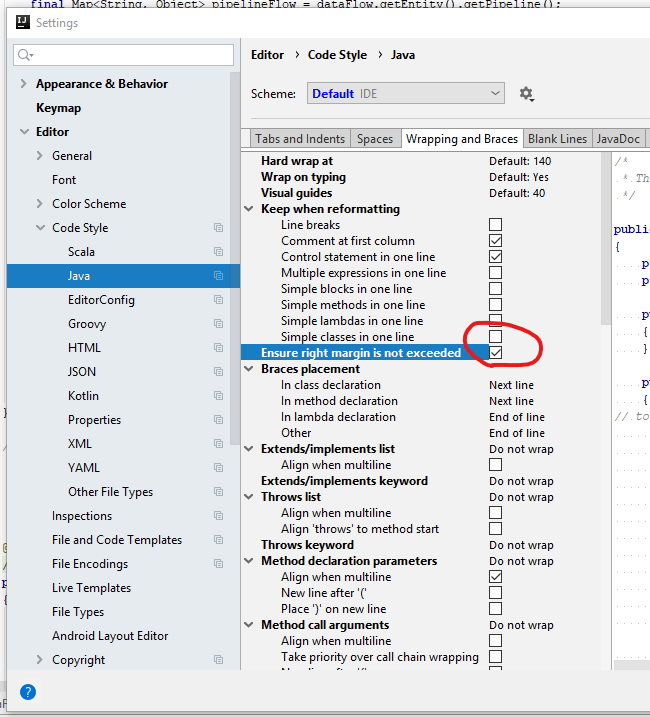Check New line after '(' option
Screen dimensions: 650x717
[495, 593]
